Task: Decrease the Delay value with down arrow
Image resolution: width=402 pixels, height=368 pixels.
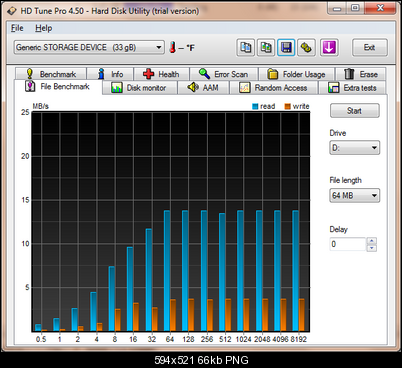Action: (x=372, y=248)
